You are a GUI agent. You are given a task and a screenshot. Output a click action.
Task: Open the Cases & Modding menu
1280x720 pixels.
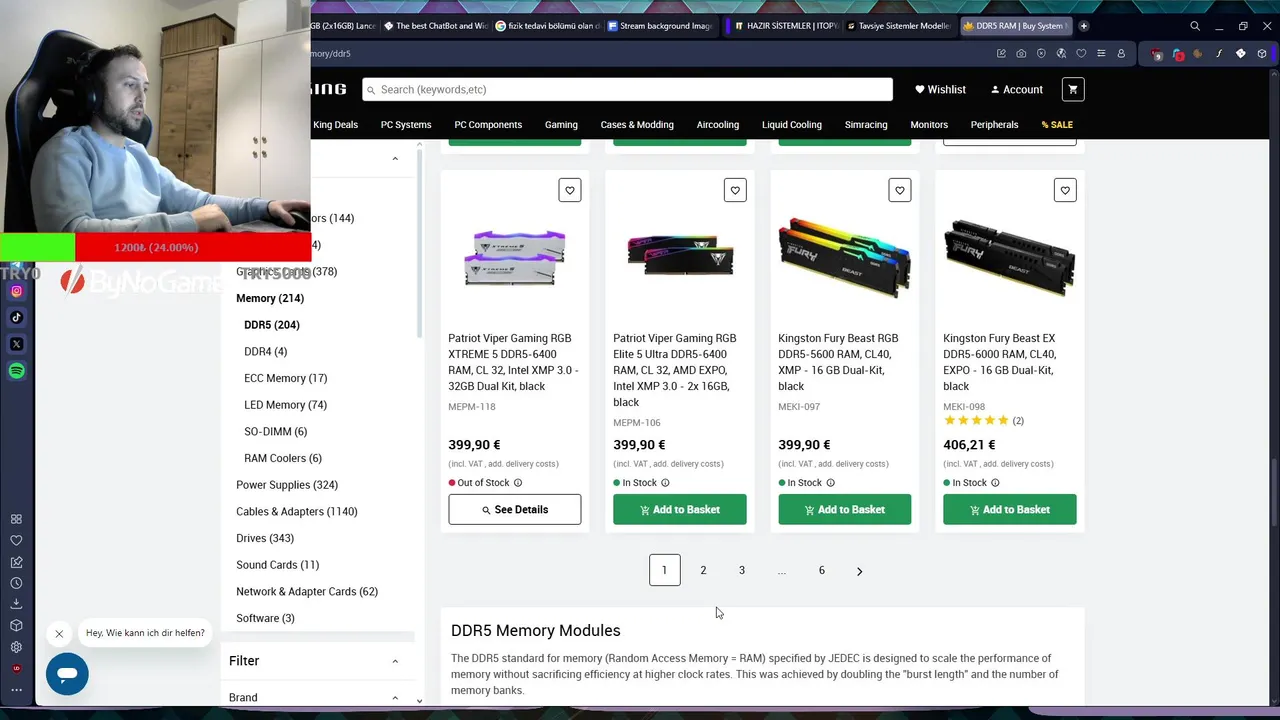637,125
